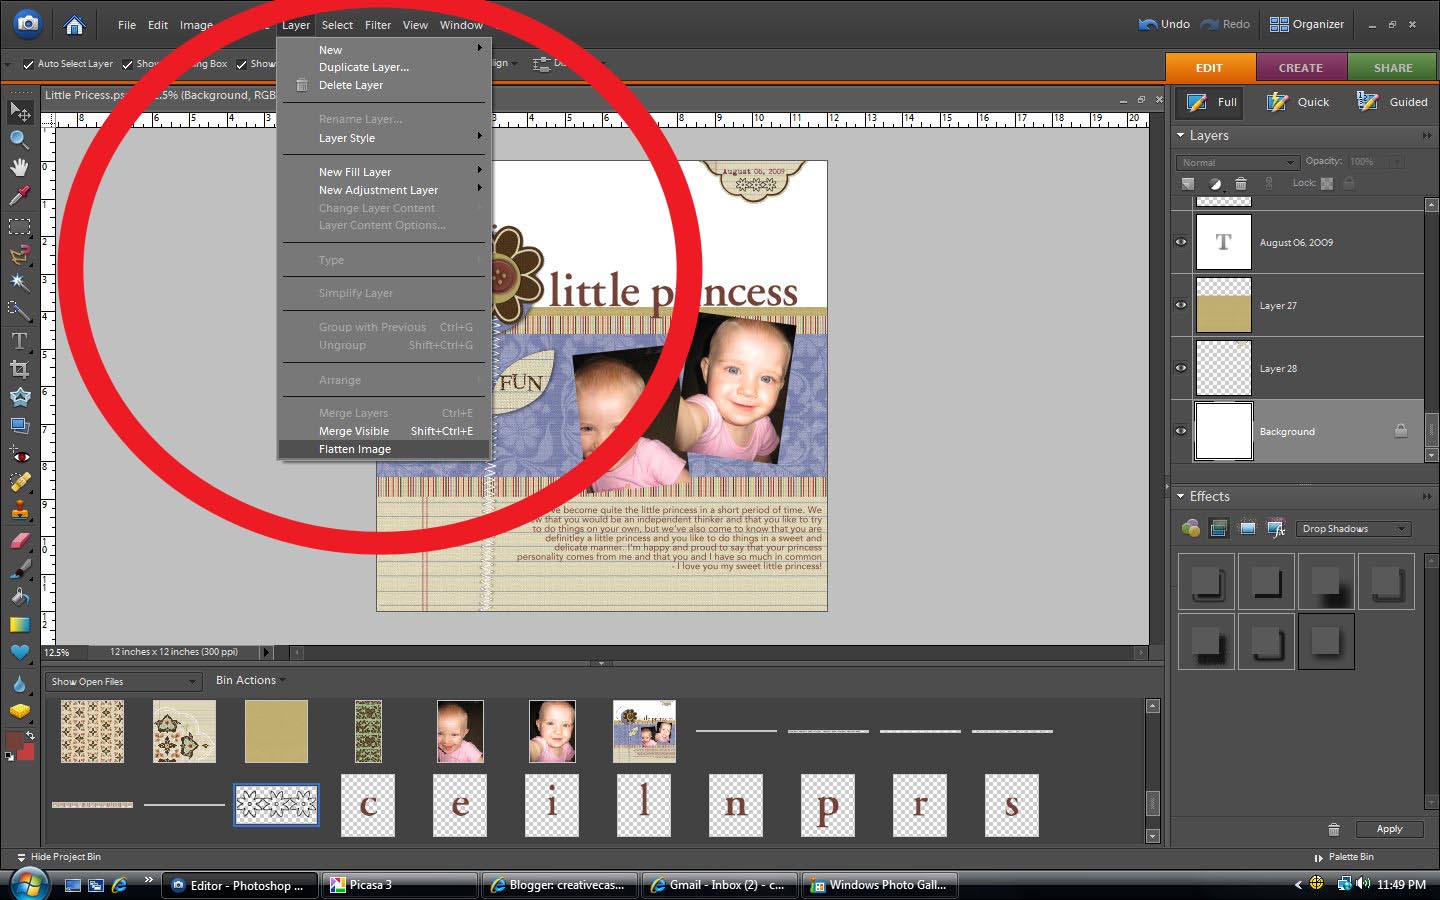
Task: Open the layer Opacity dropdown
Action: point(1397,161)
